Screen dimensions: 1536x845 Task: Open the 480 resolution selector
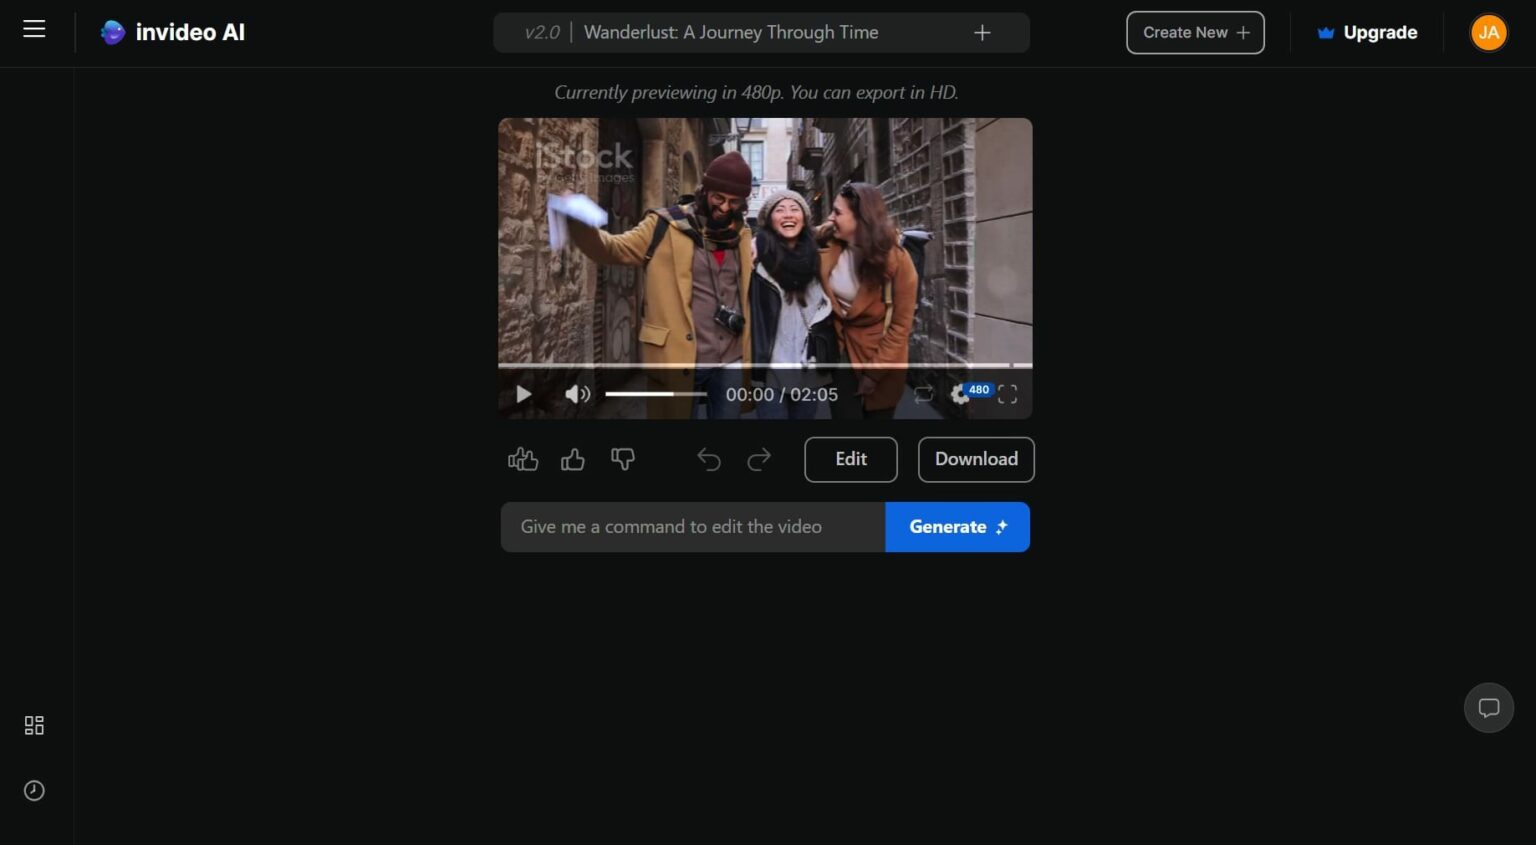click(x=978, y=389)
